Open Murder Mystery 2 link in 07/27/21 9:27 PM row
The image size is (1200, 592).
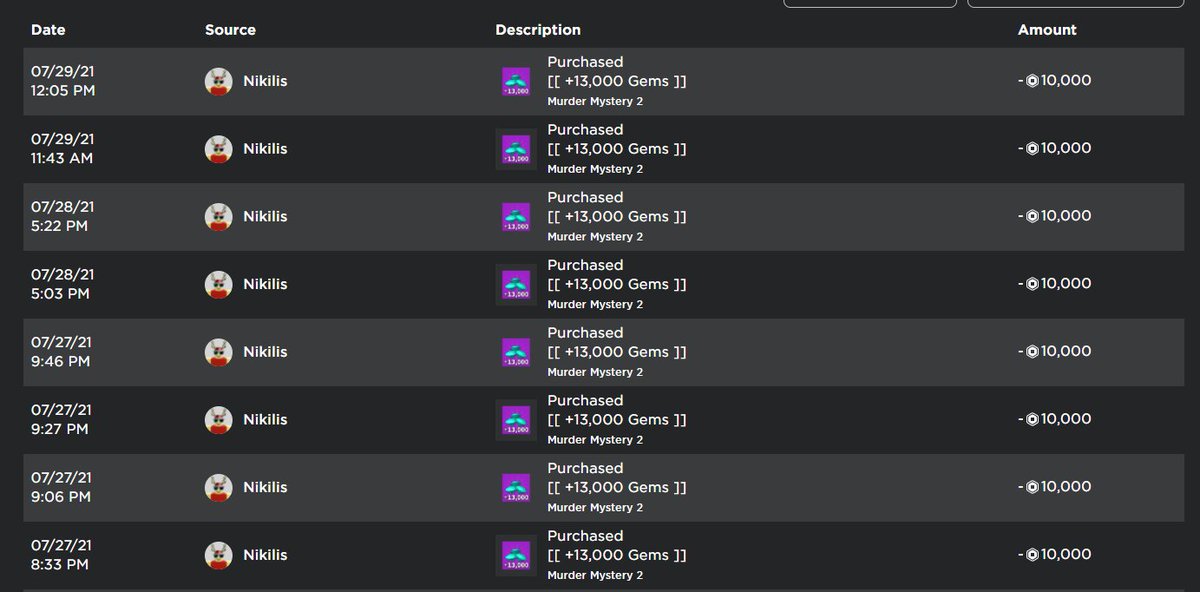pyautogui.click(x=595, y=440)
